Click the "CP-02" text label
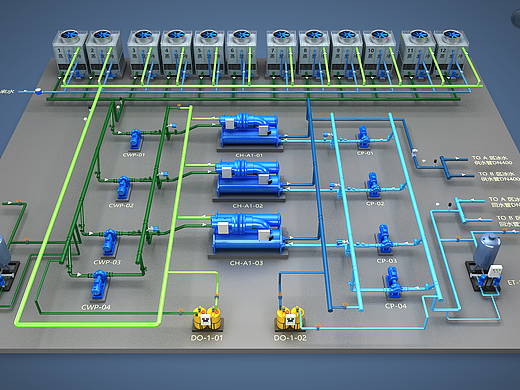 click(375, 204)
